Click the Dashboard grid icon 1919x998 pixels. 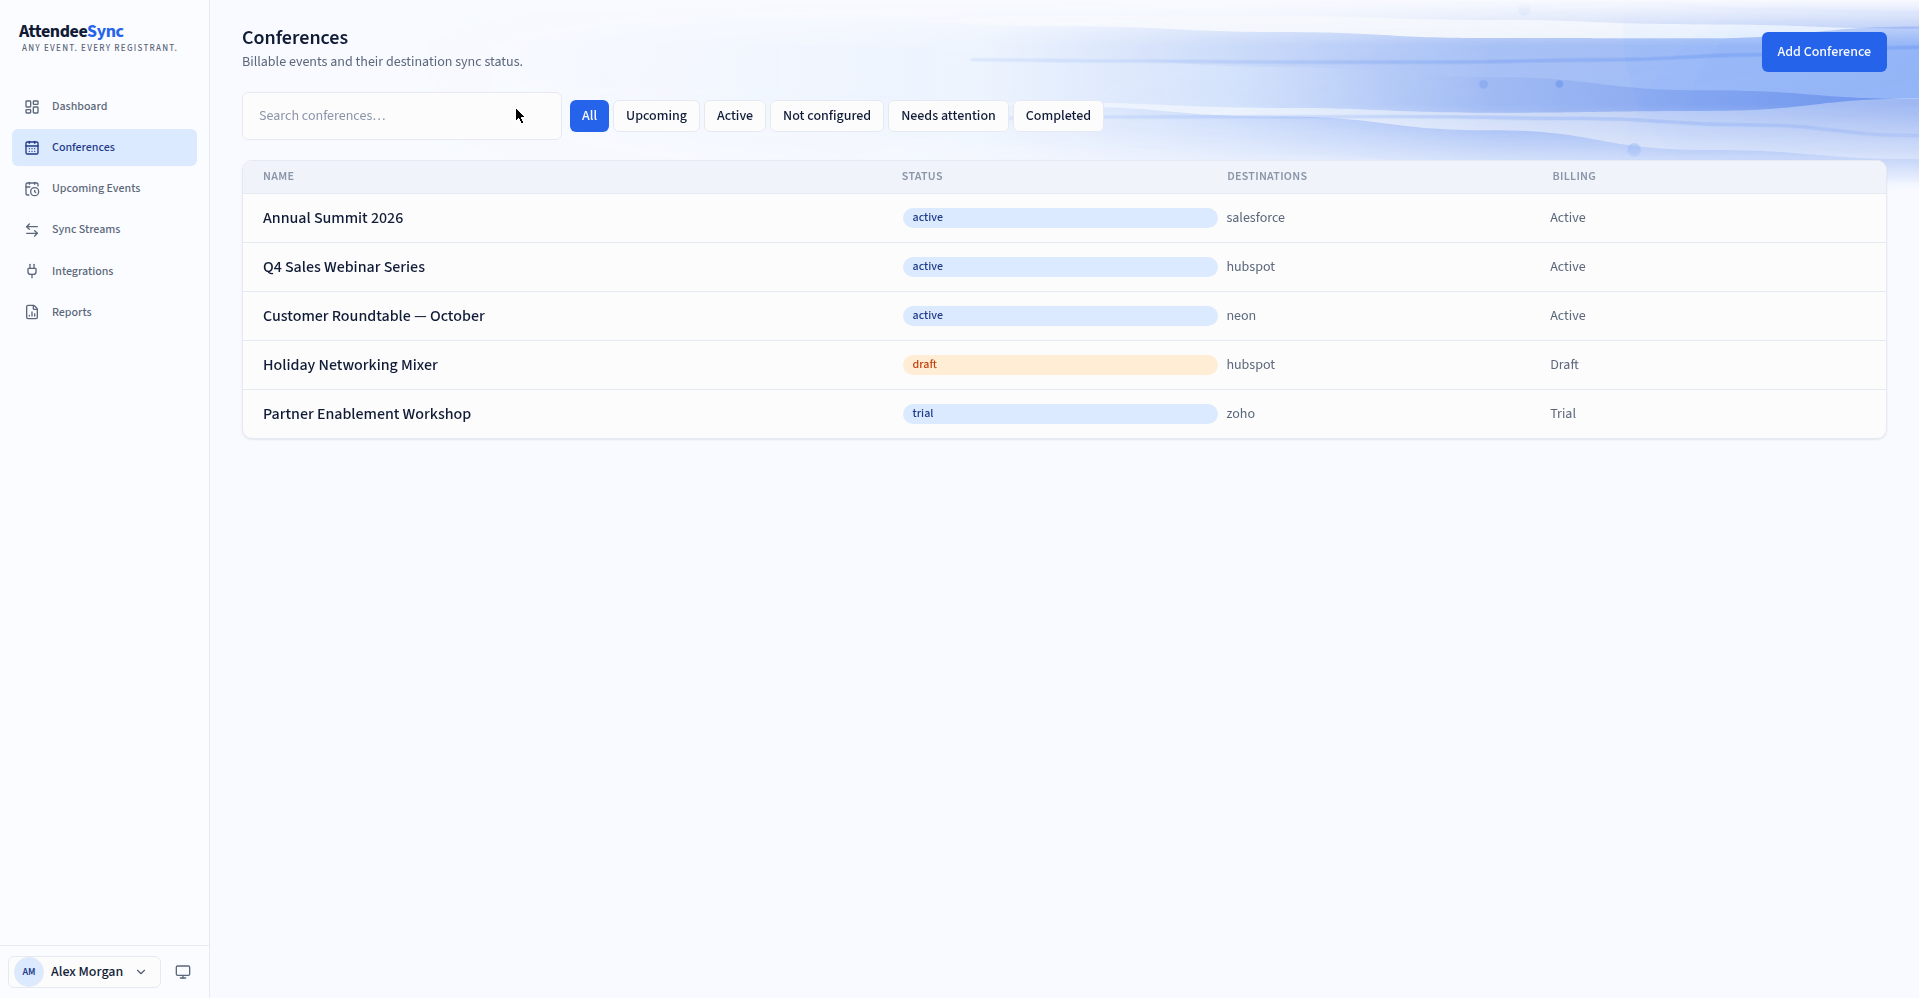point(32,106)
